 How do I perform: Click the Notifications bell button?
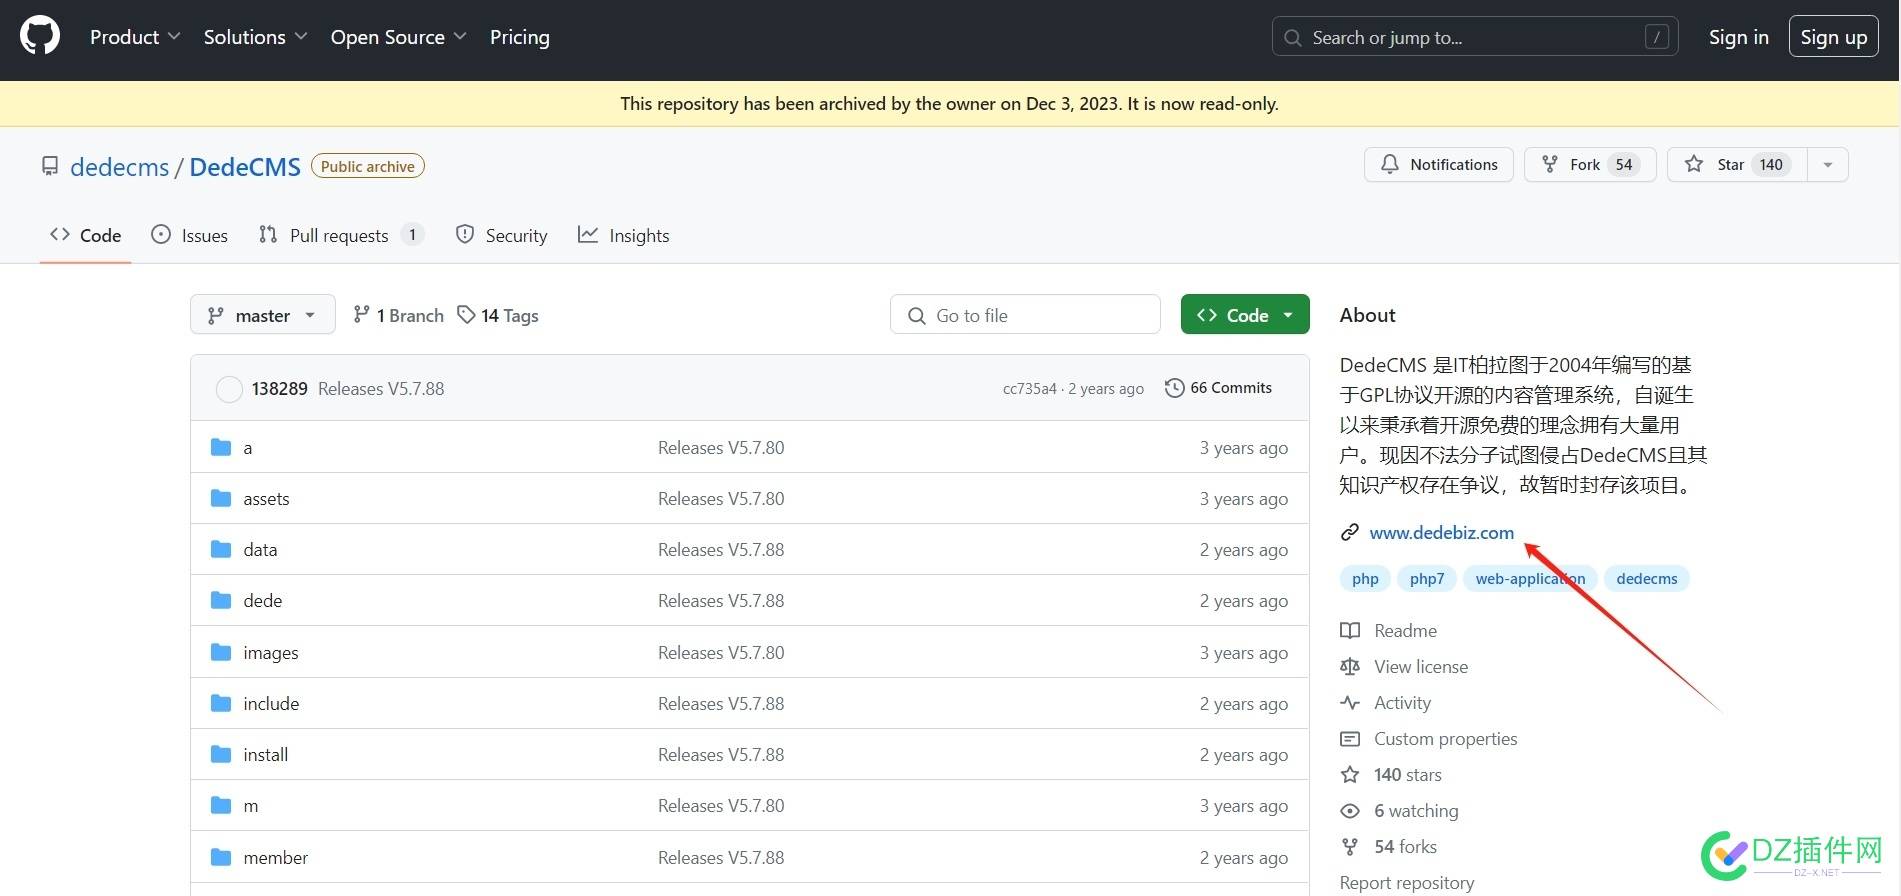click(x=1438, y=165)
